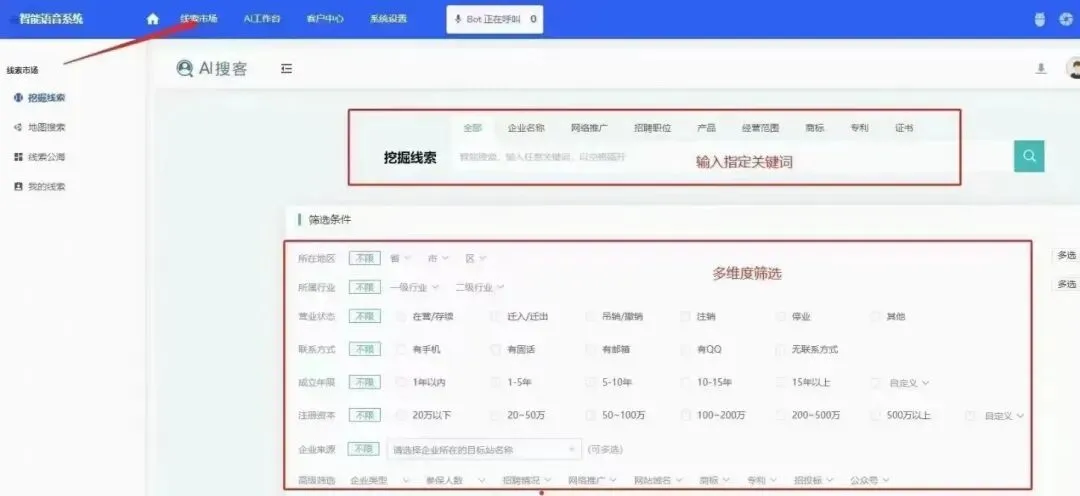This screenshot has width=1080, height=496.
Task: Click the mouse-shaped icon in the top bar
Action: point(1040,19)
